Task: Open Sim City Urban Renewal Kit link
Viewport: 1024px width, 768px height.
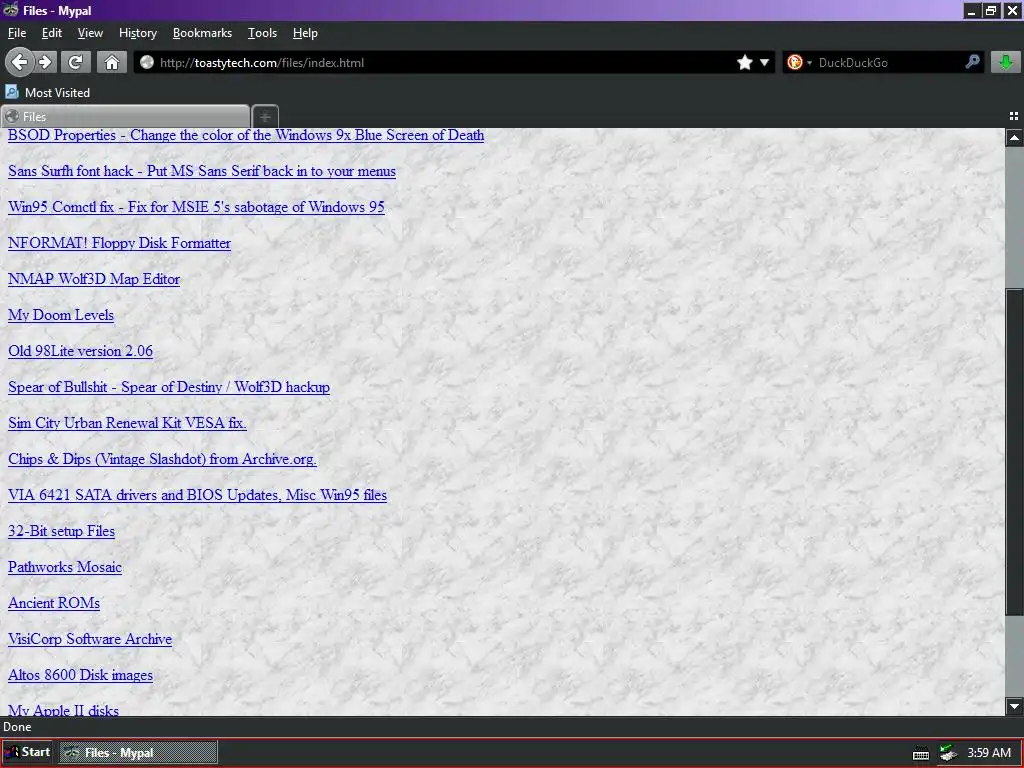Action: [x=127, y=423]
